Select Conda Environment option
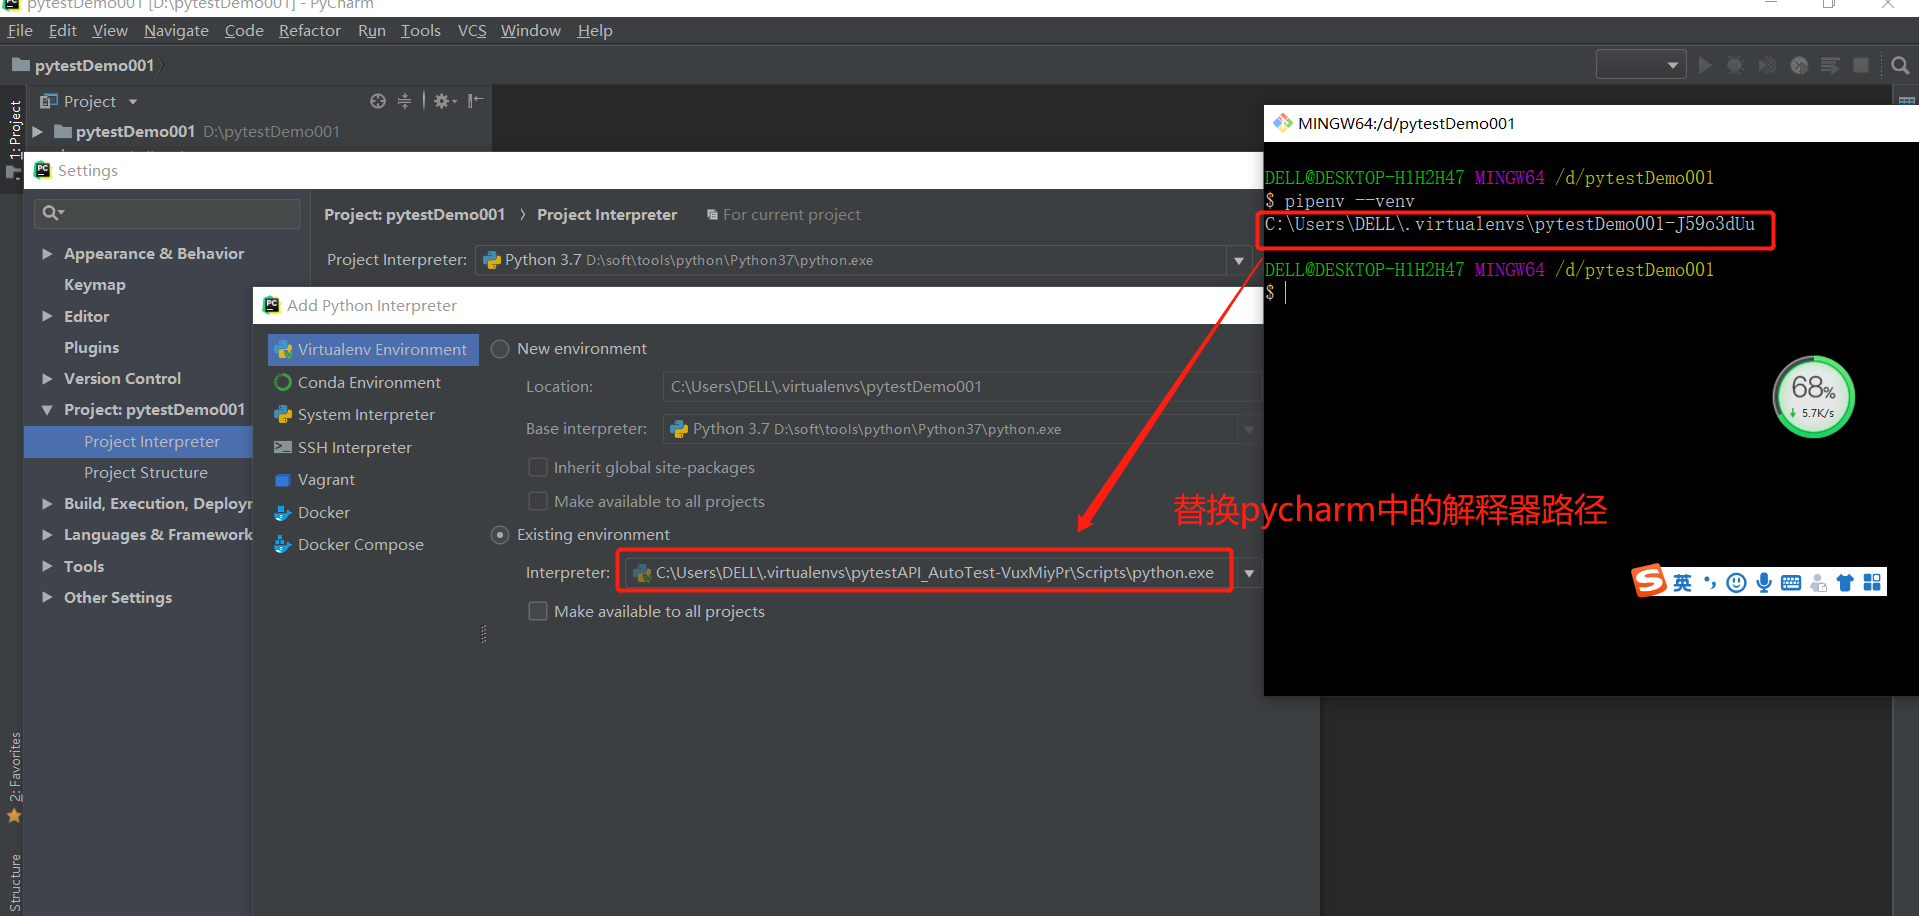1919x916 pixels. 369,382
